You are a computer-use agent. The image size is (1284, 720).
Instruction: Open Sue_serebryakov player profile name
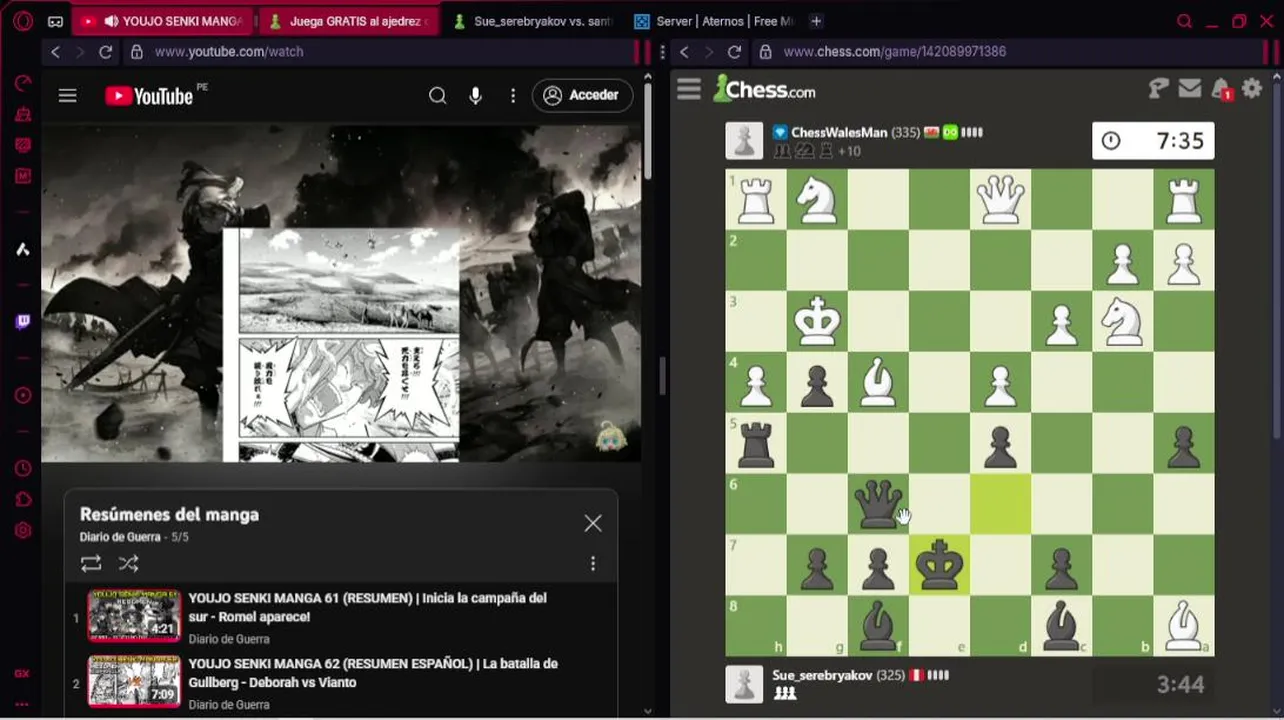(x=822, y=676)
